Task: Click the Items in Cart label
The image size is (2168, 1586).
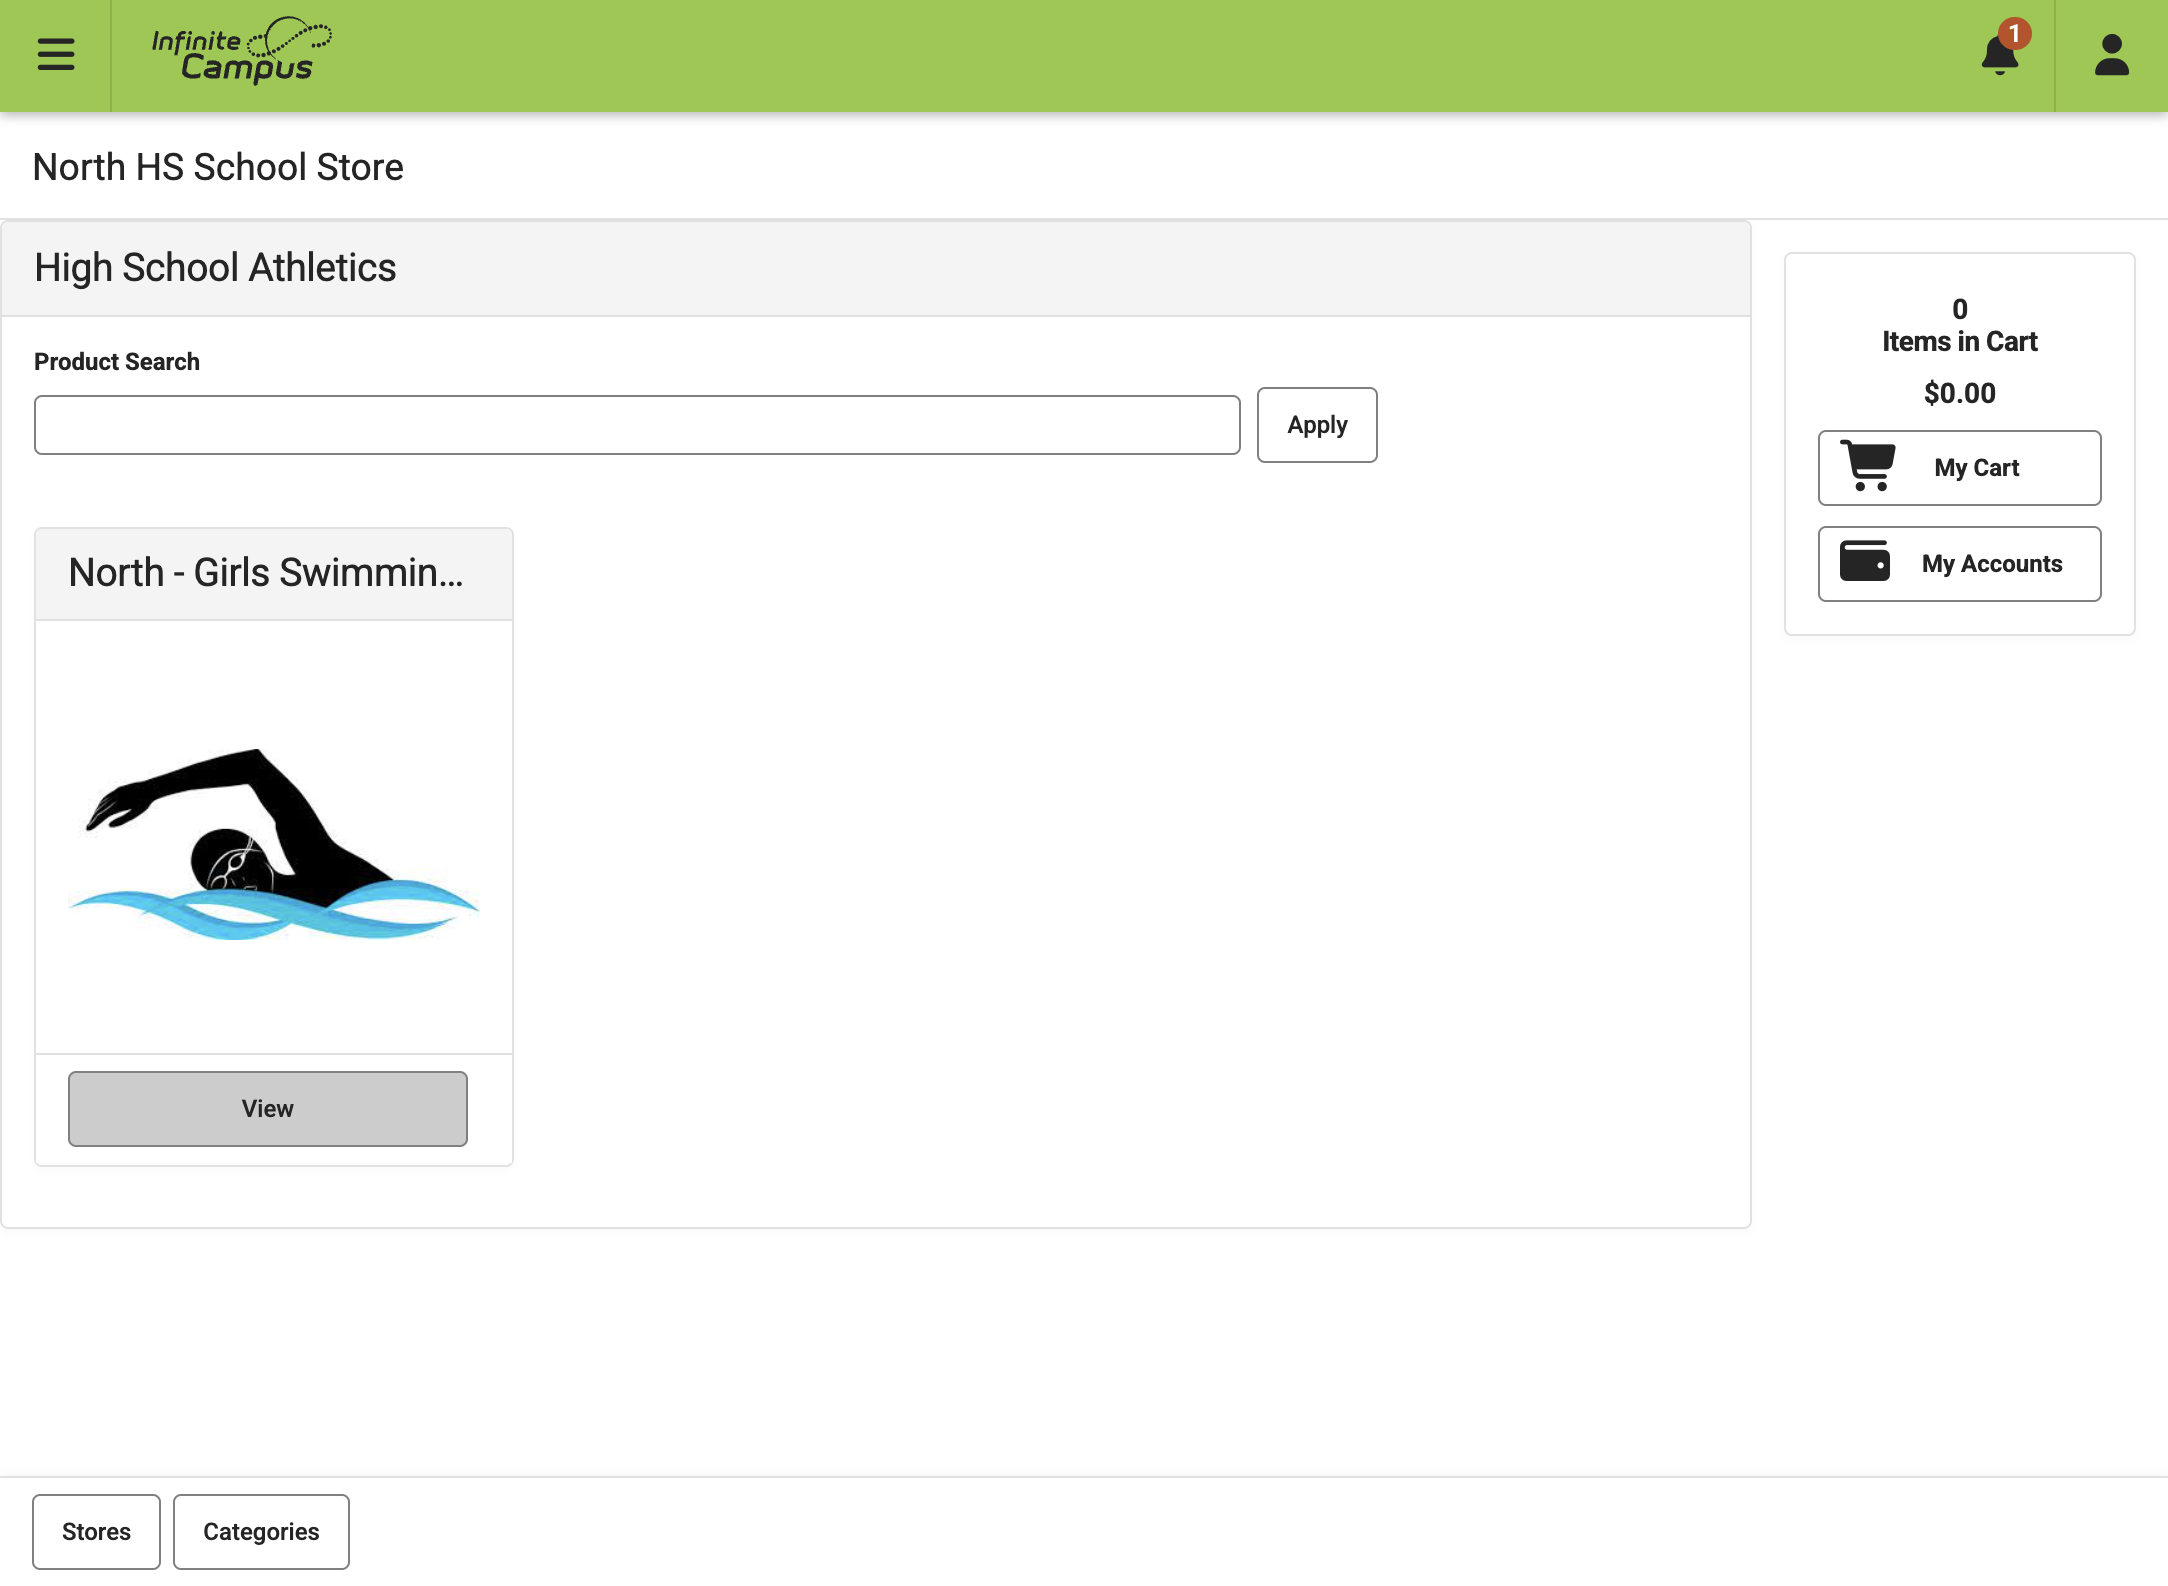Action: (x=1959, y=342)
